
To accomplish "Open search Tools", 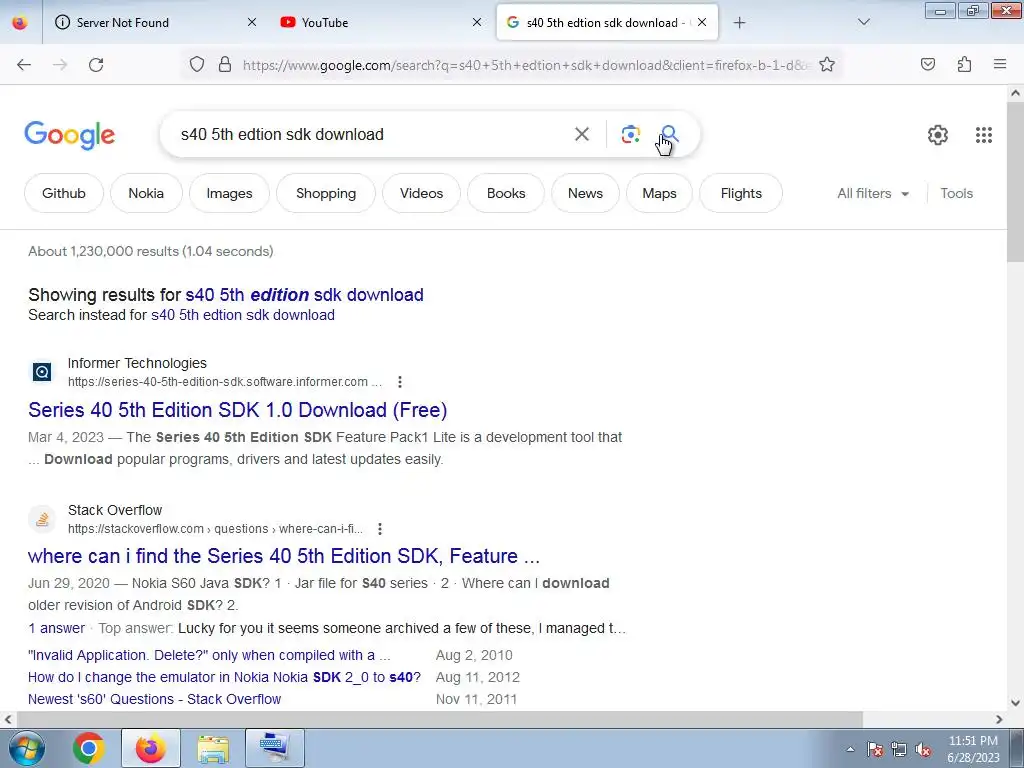I will tap(957, 193).
